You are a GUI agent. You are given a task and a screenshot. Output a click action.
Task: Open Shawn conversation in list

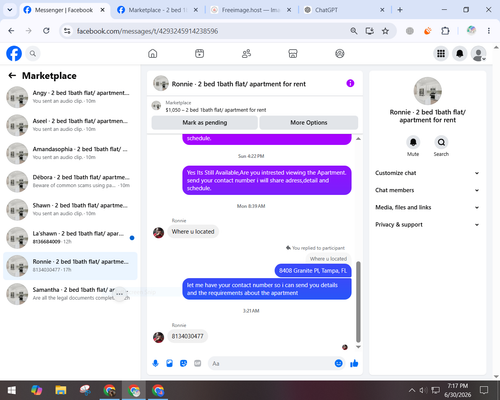point(70,209)
